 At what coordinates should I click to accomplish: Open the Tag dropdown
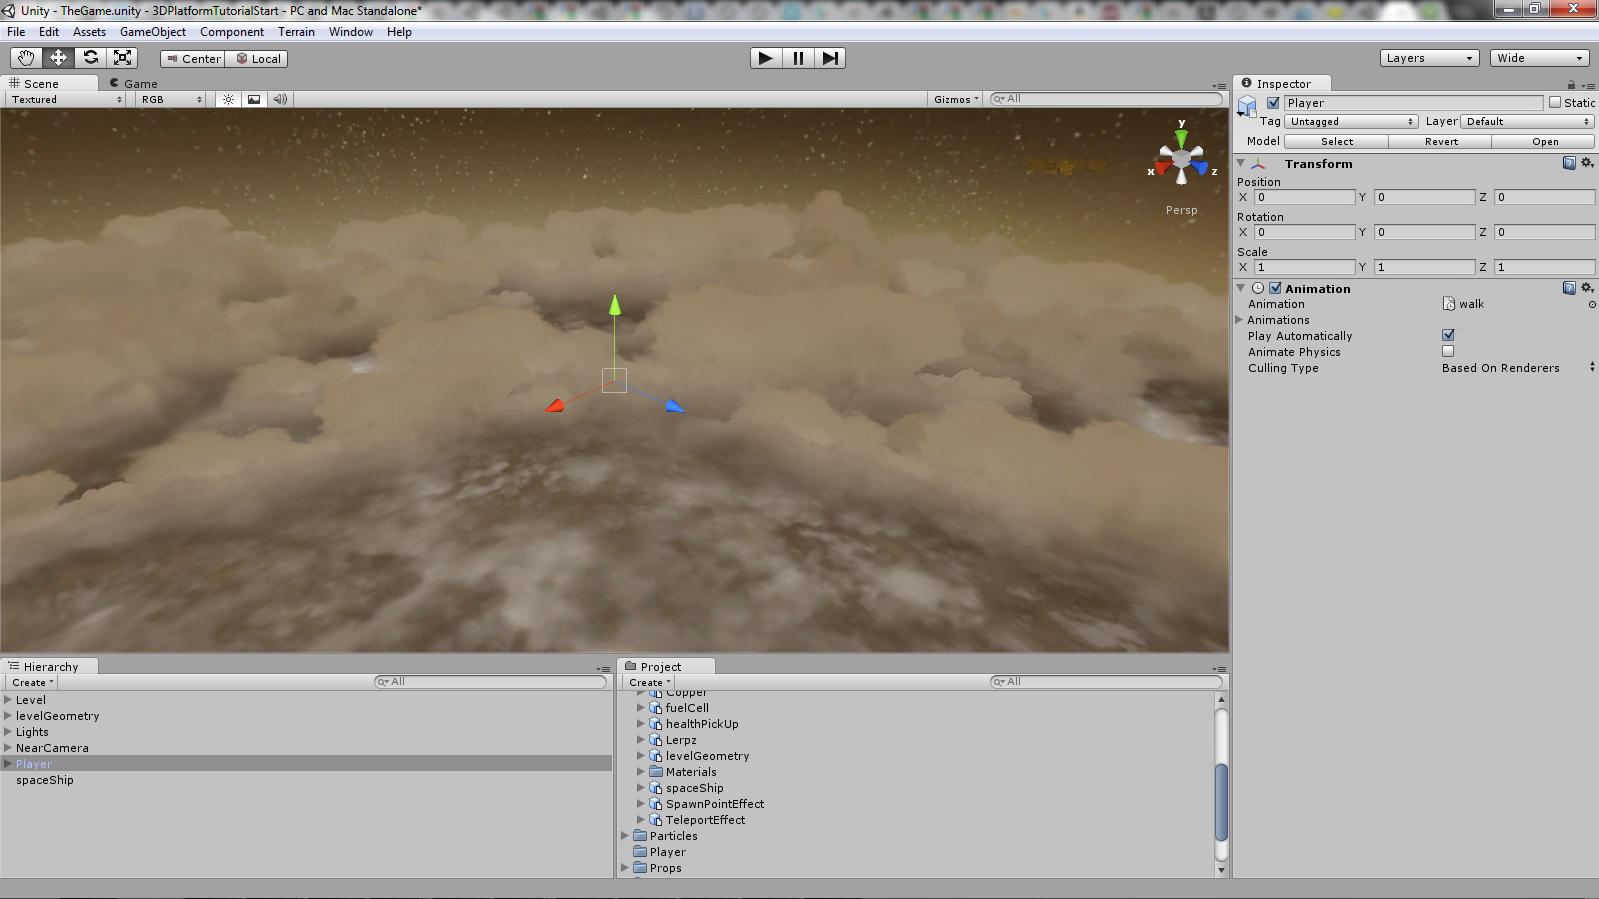point(1351,121)
